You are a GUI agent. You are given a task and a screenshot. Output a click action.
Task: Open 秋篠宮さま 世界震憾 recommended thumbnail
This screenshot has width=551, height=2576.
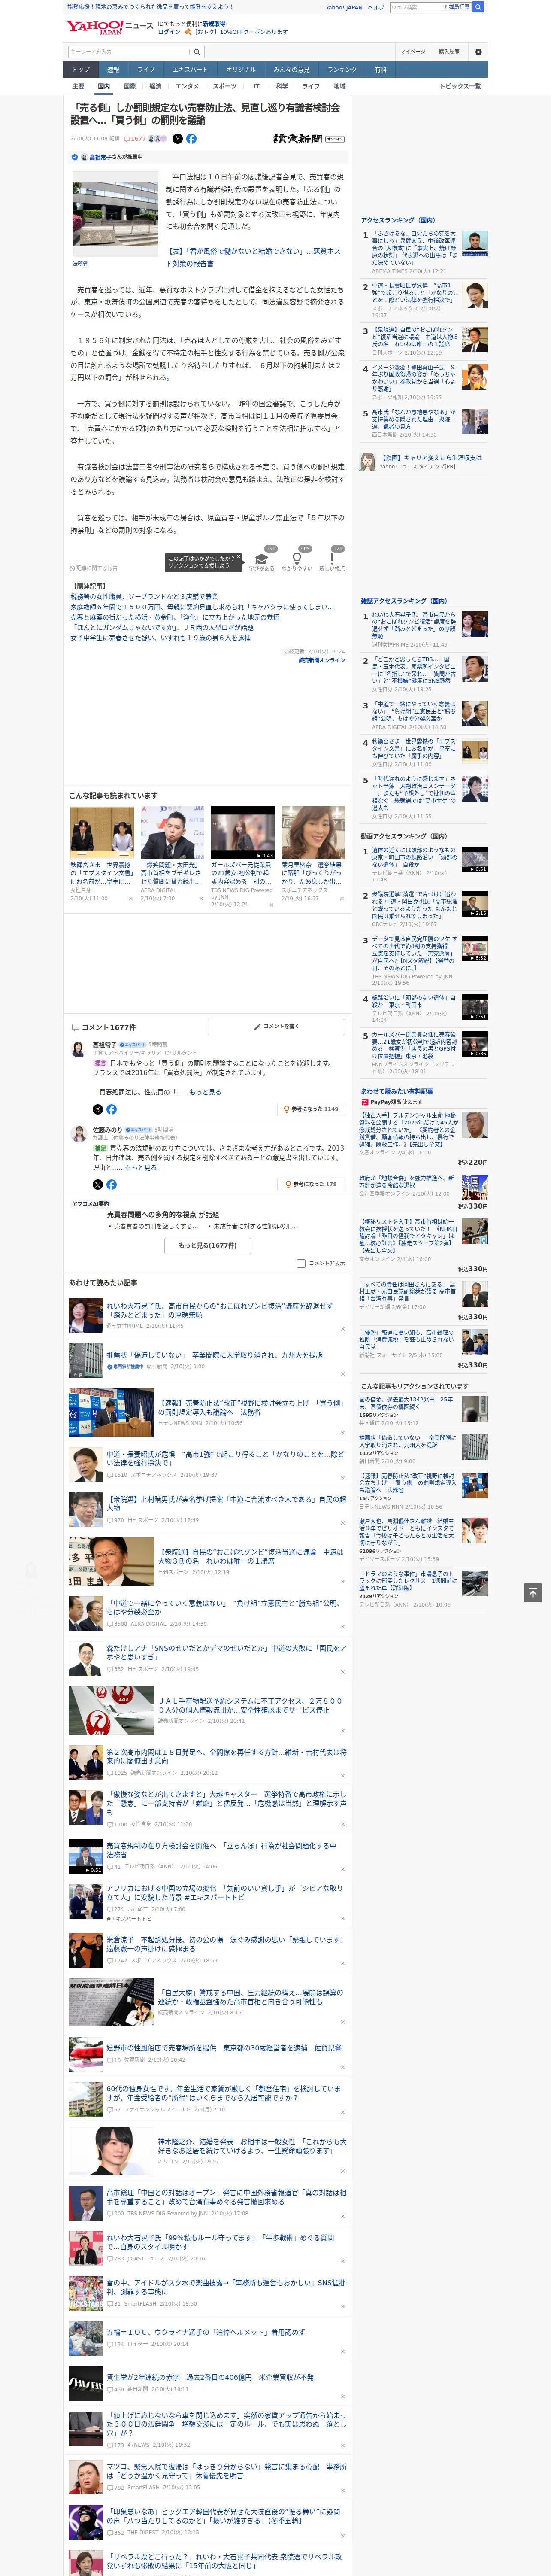tap(102, 833)
